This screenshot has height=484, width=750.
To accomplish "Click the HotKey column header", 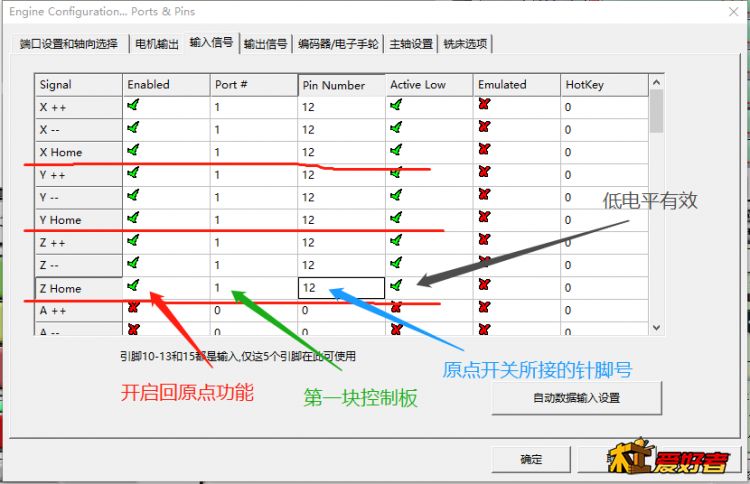I will 604,85.
